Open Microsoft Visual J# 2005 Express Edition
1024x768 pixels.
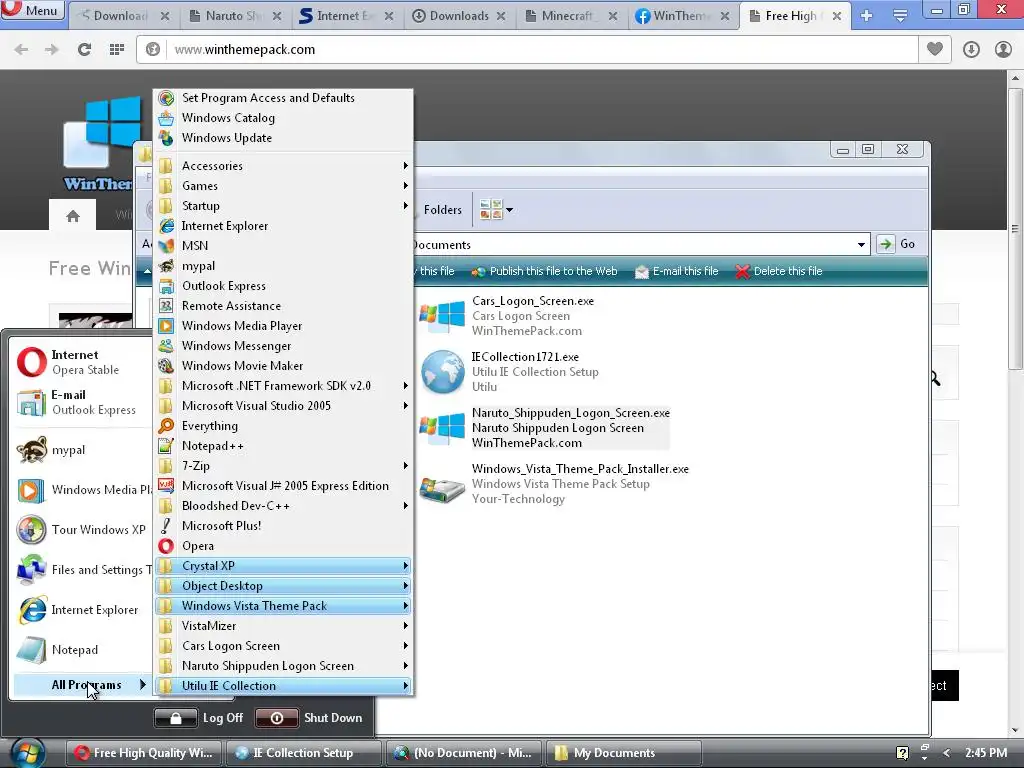pyautogui.click(x=283, y=486)
